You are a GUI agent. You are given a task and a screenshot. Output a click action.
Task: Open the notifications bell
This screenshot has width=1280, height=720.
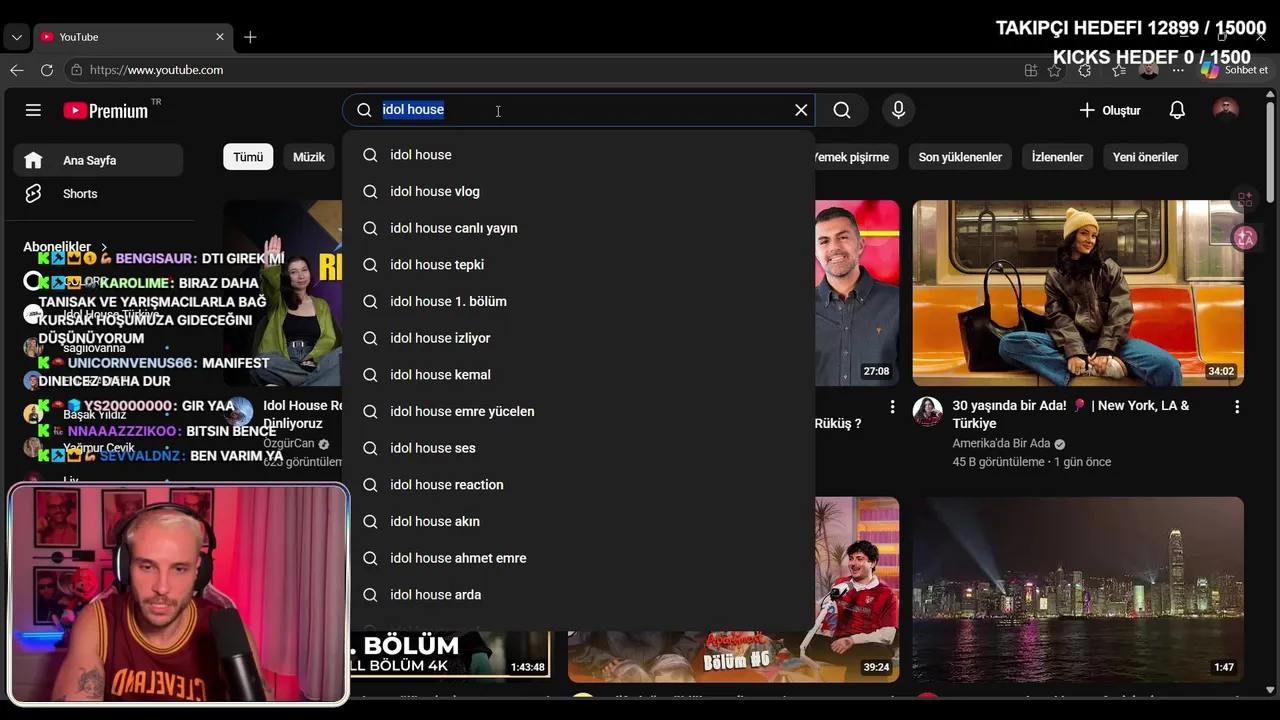point(1177,110)
